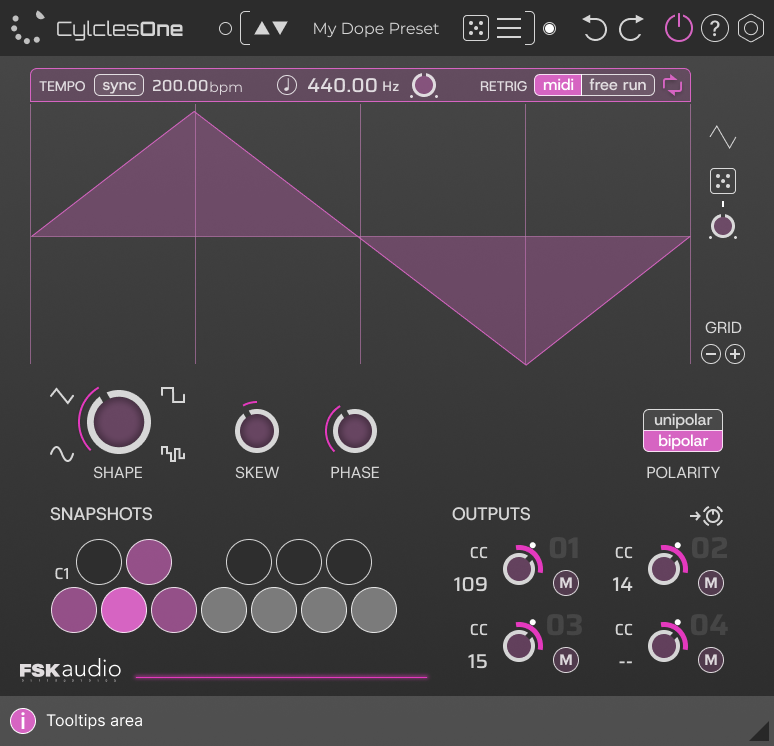Decrease grid with the minus button
Image resolution: width=774 pixels, height=746 pixels.
click(x=710, y=354)
